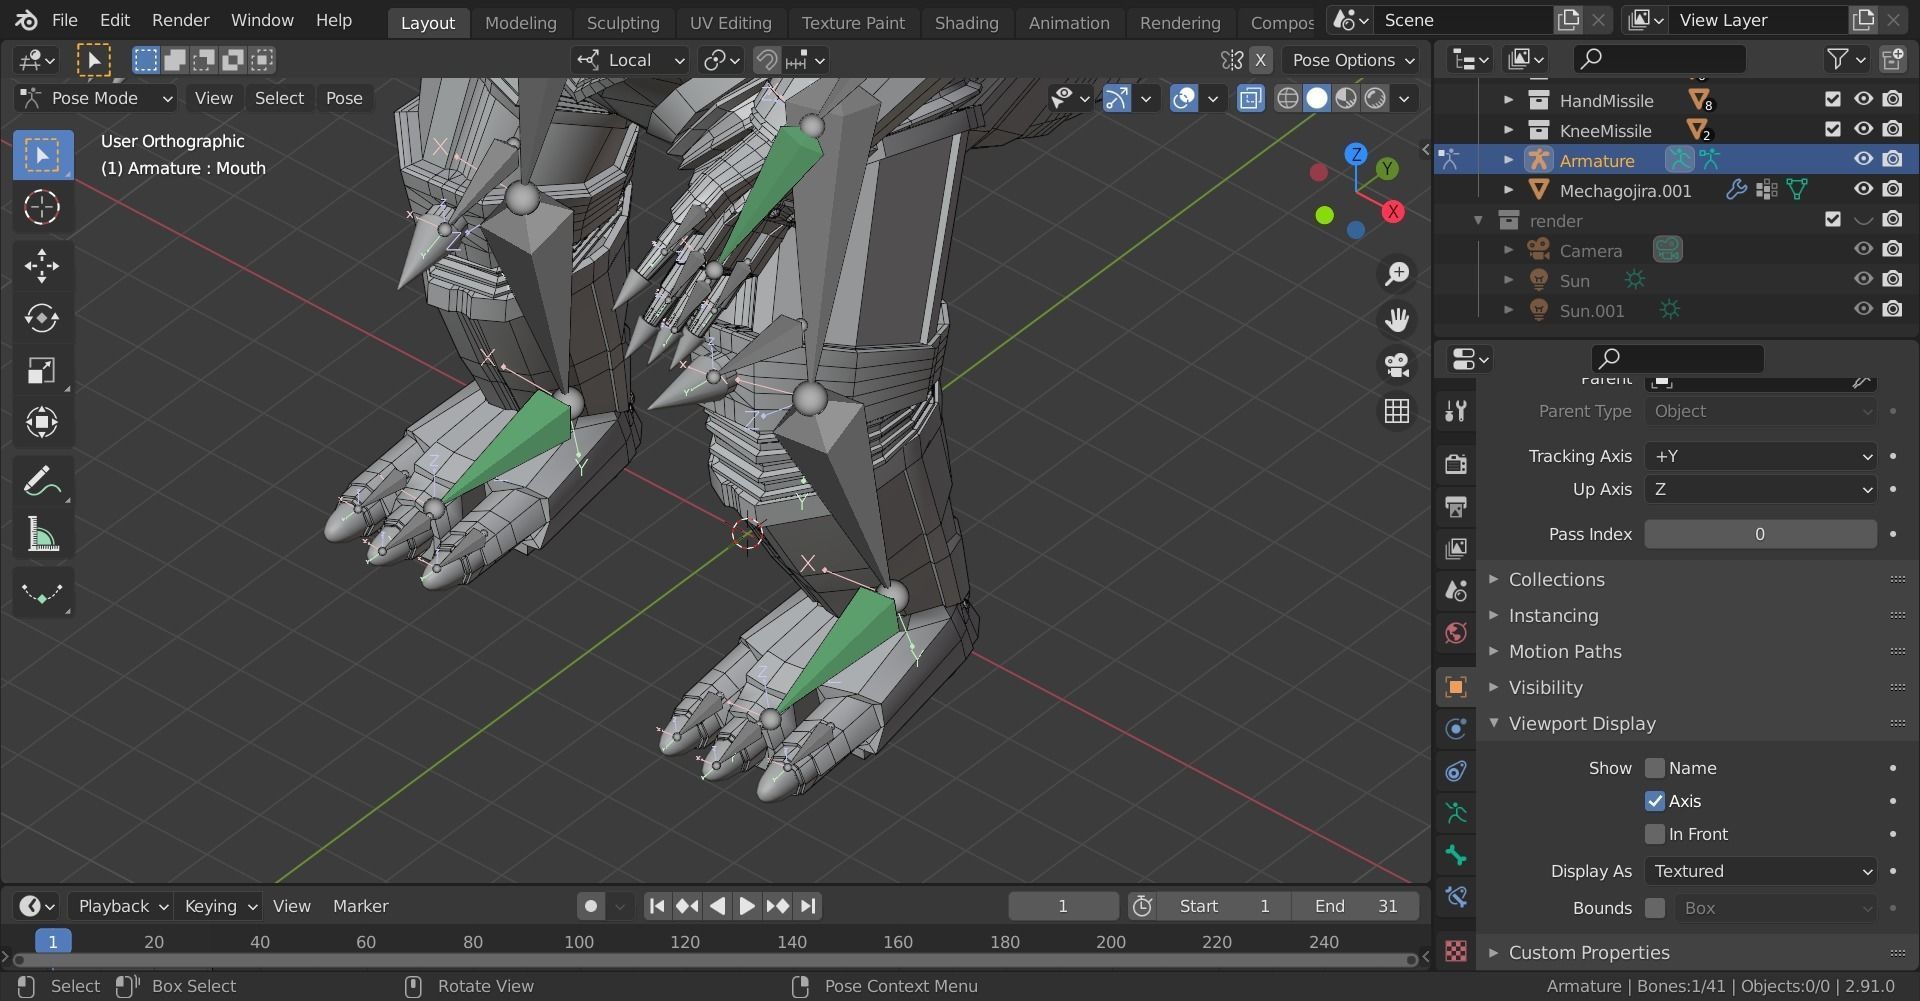Choose the Move tool
Image resolution: width=1920 pixels, height=1001 pixels.
point(42,265)
